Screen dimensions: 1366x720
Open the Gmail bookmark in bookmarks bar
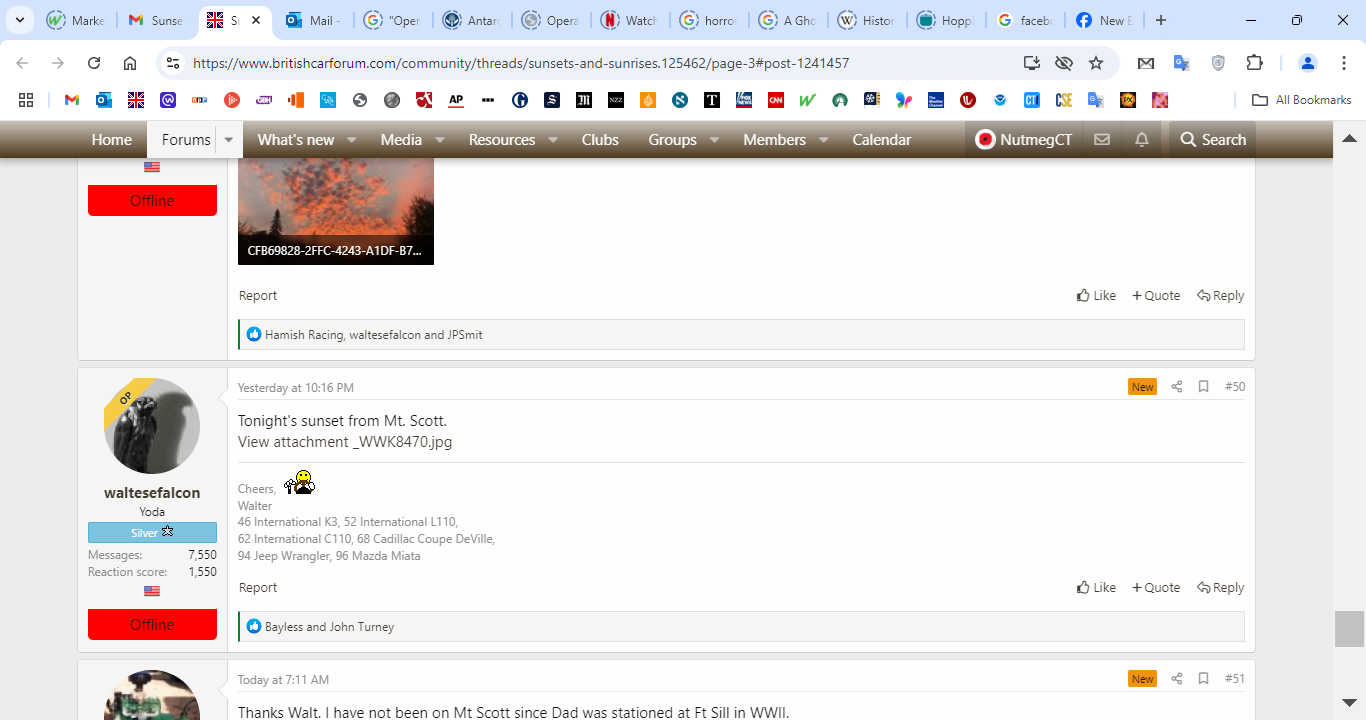coord(71,100)
